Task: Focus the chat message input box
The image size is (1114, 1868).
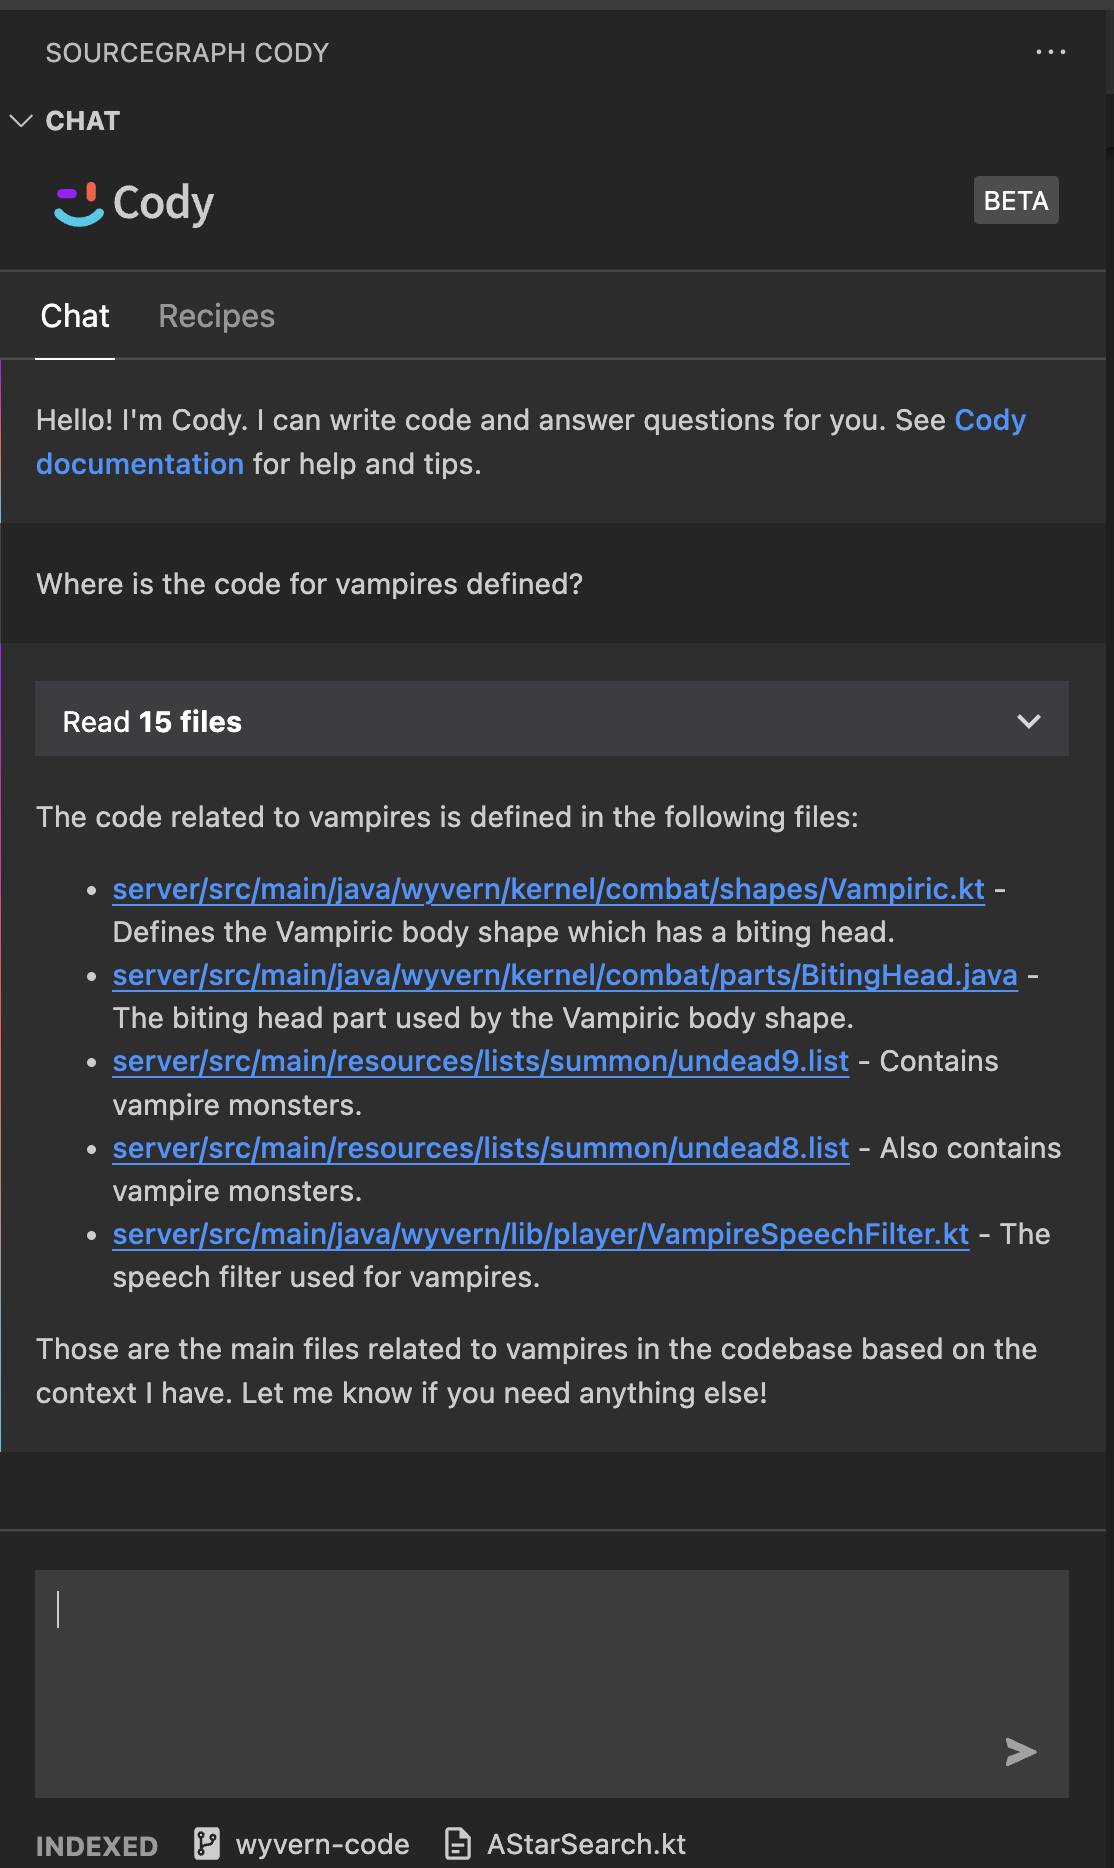Action: 552,1683
